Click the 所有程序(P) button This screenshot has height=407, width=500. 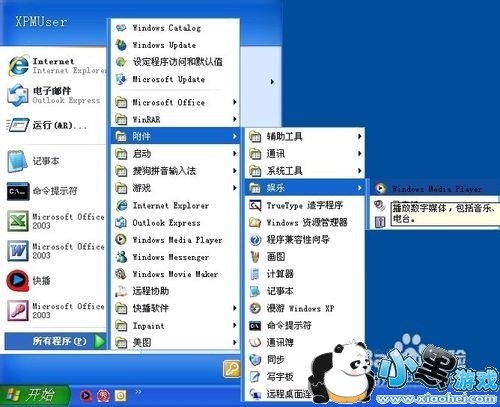pyautogui.click(x=56, y=341)
